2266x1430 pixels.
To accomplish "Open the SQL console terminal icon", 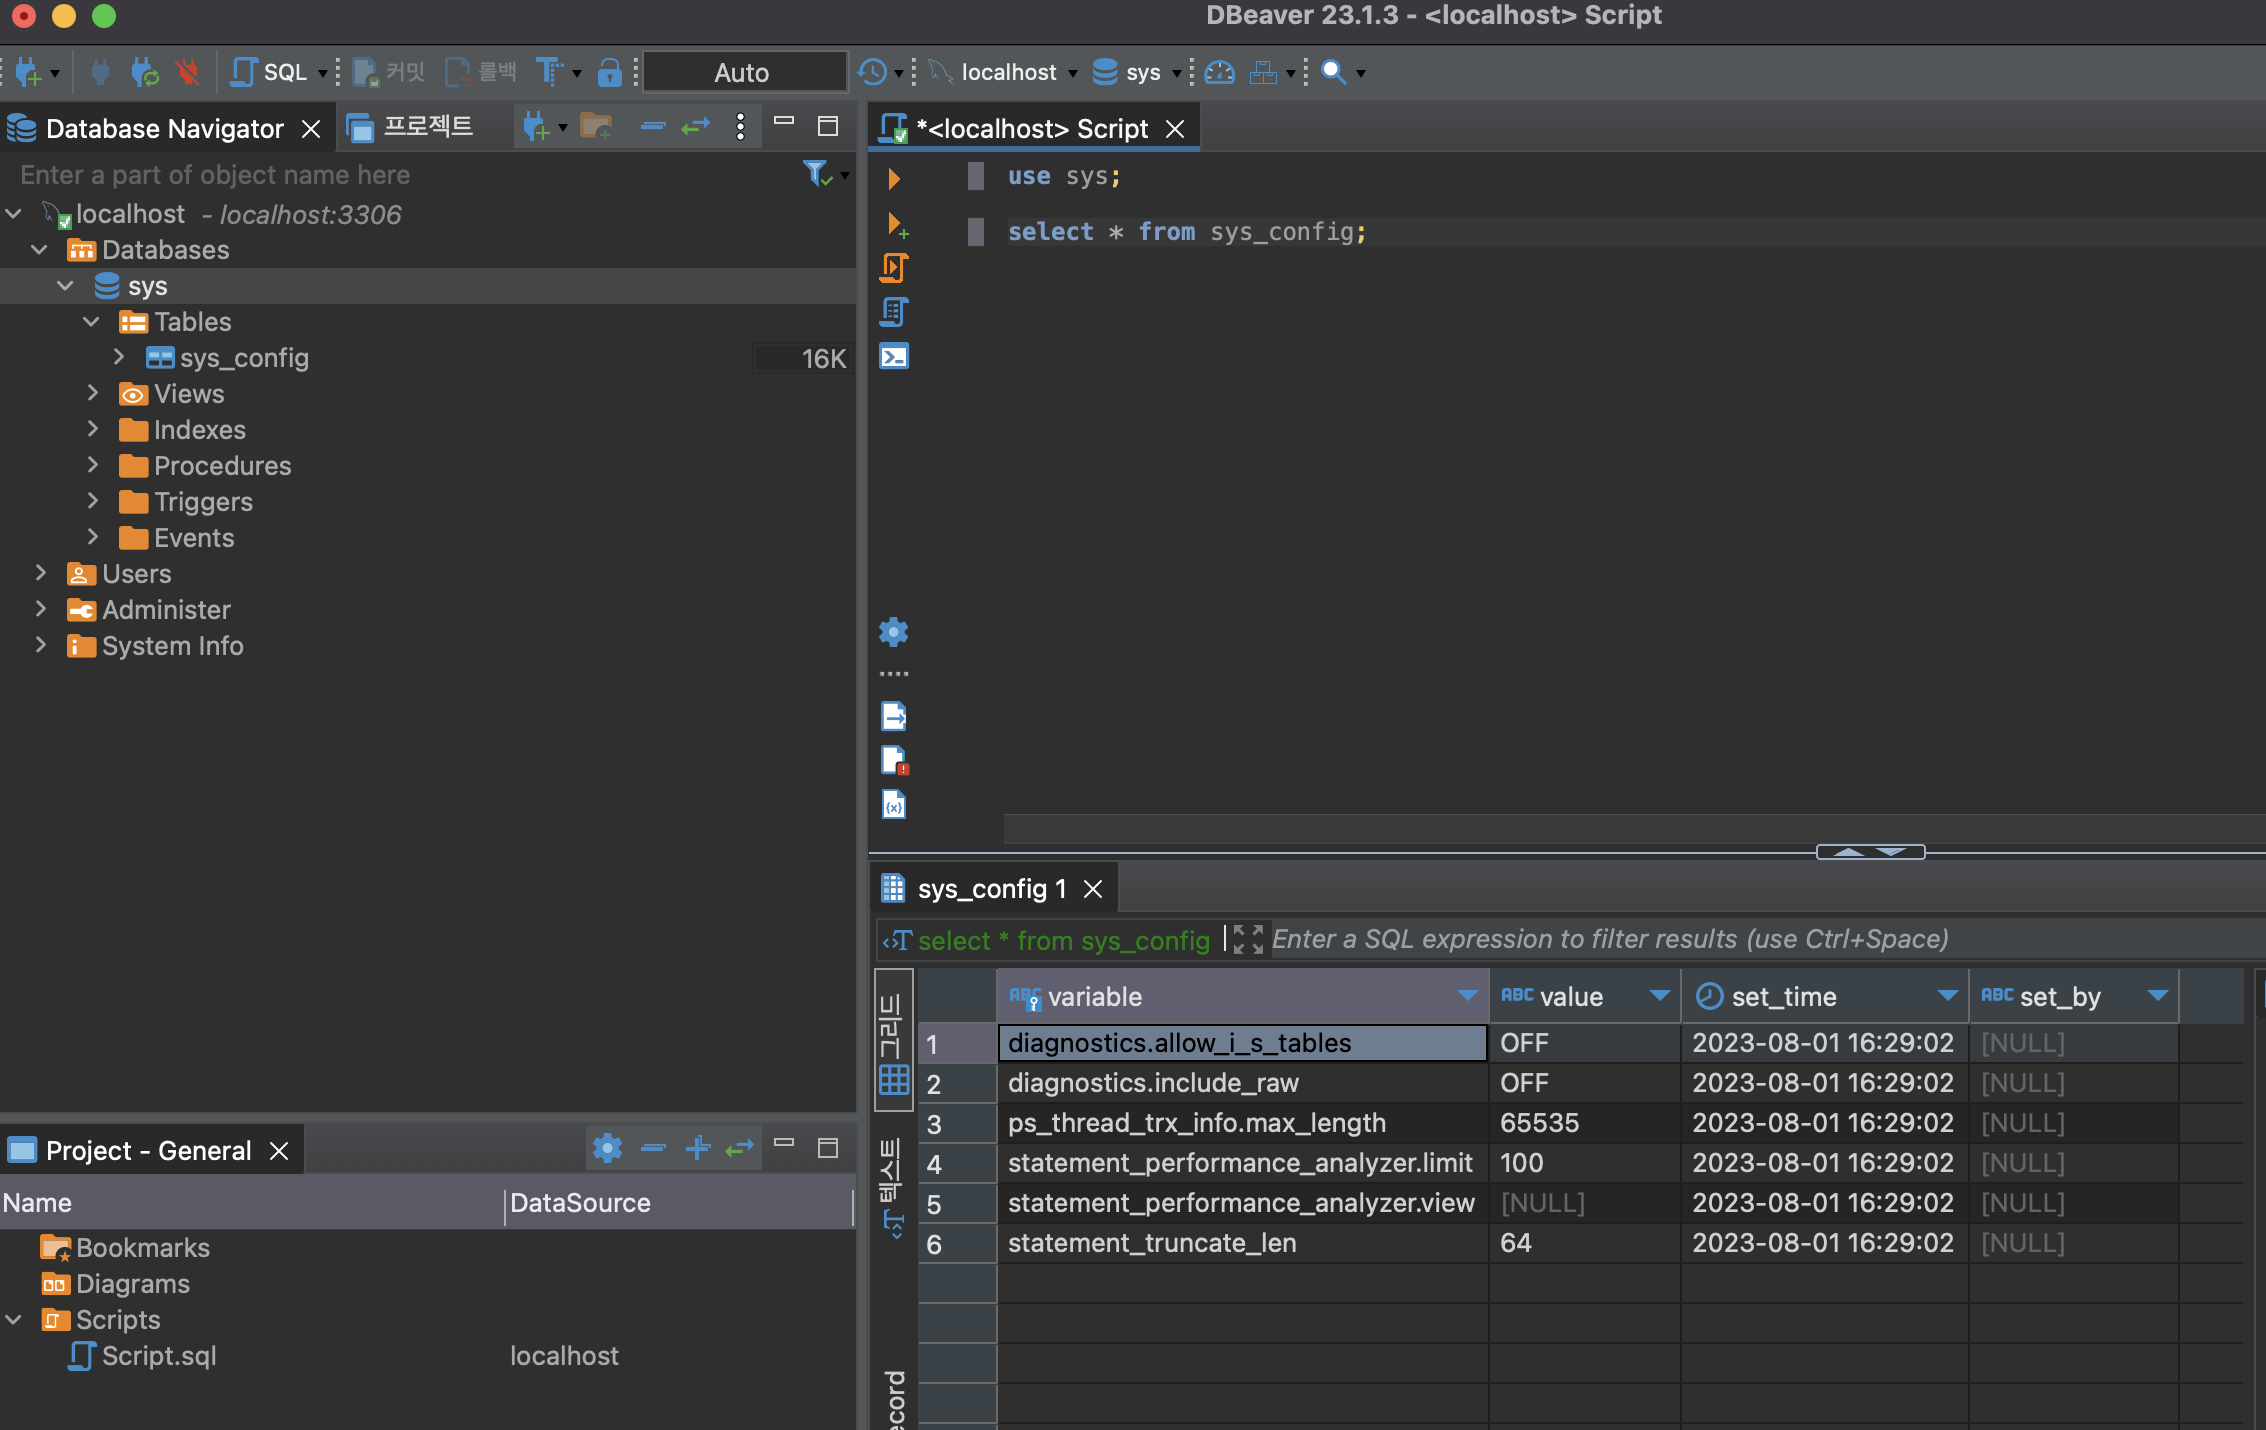I will (x=894, y=356).
